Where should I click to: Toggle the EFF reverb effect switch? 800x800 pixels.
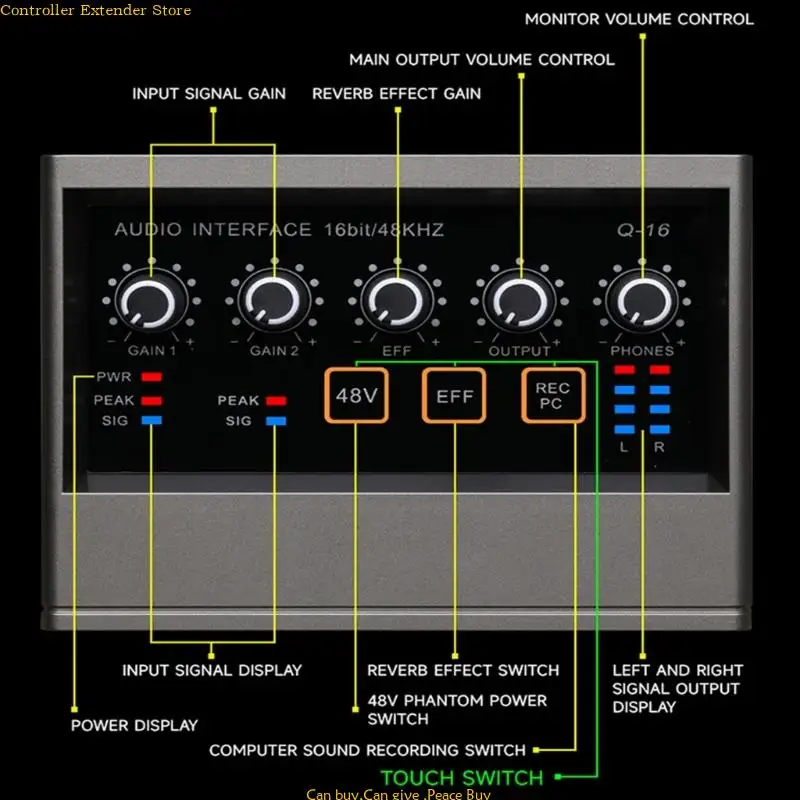click(454, 395)
